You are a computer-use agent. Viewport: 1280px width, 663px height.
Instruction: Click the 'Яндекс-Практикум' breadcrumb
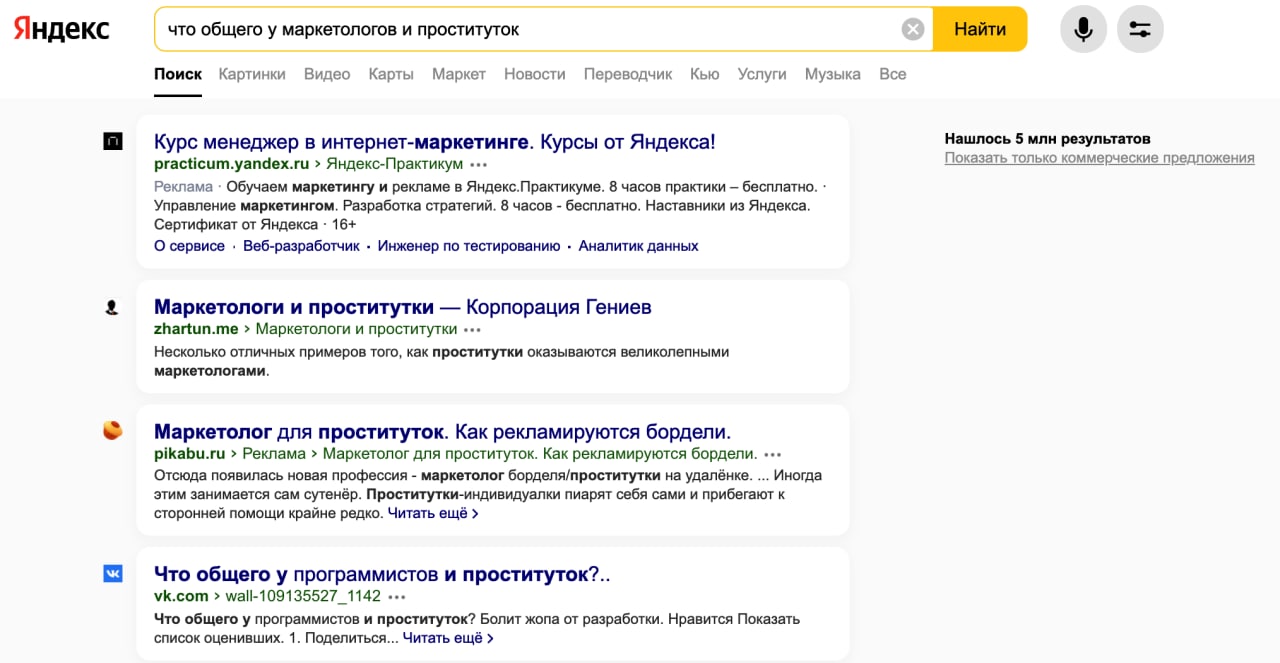tap(394, 164)
